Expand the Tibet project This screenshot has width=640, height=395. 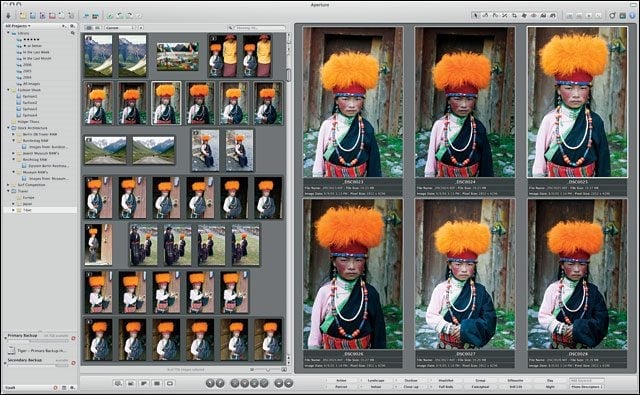tap(13, 210)
